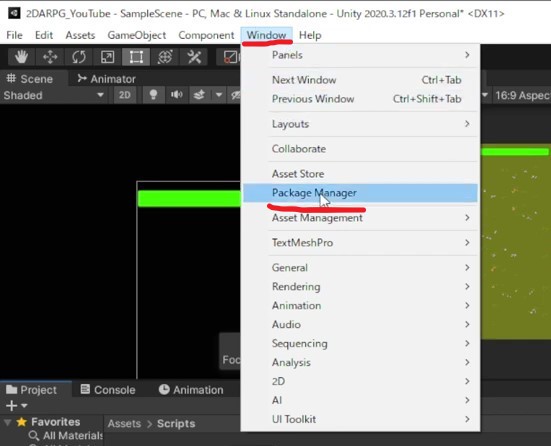
Task: Open the GameObject menu
Action: tap(137, 35)
